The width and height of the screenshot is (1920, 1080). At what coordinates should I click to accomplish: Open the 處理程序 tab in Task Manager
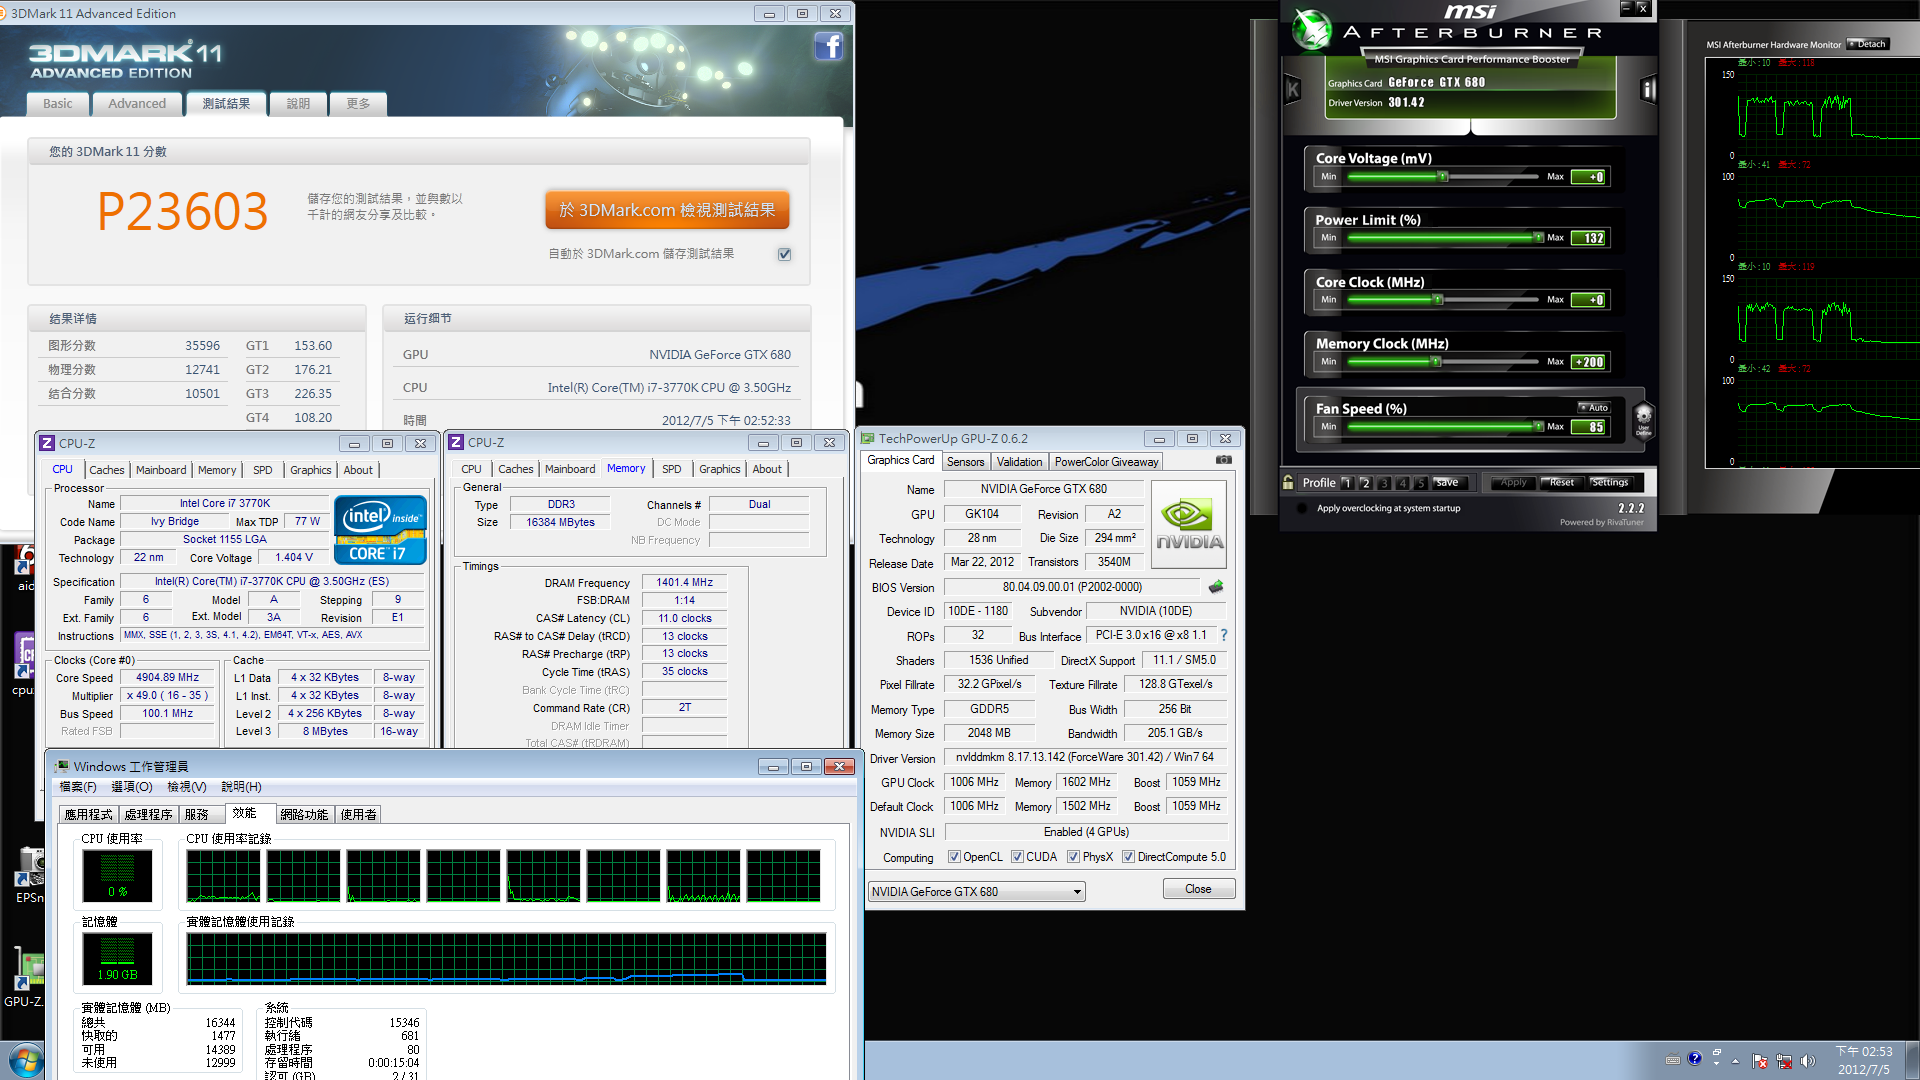(x=149, y=814)
